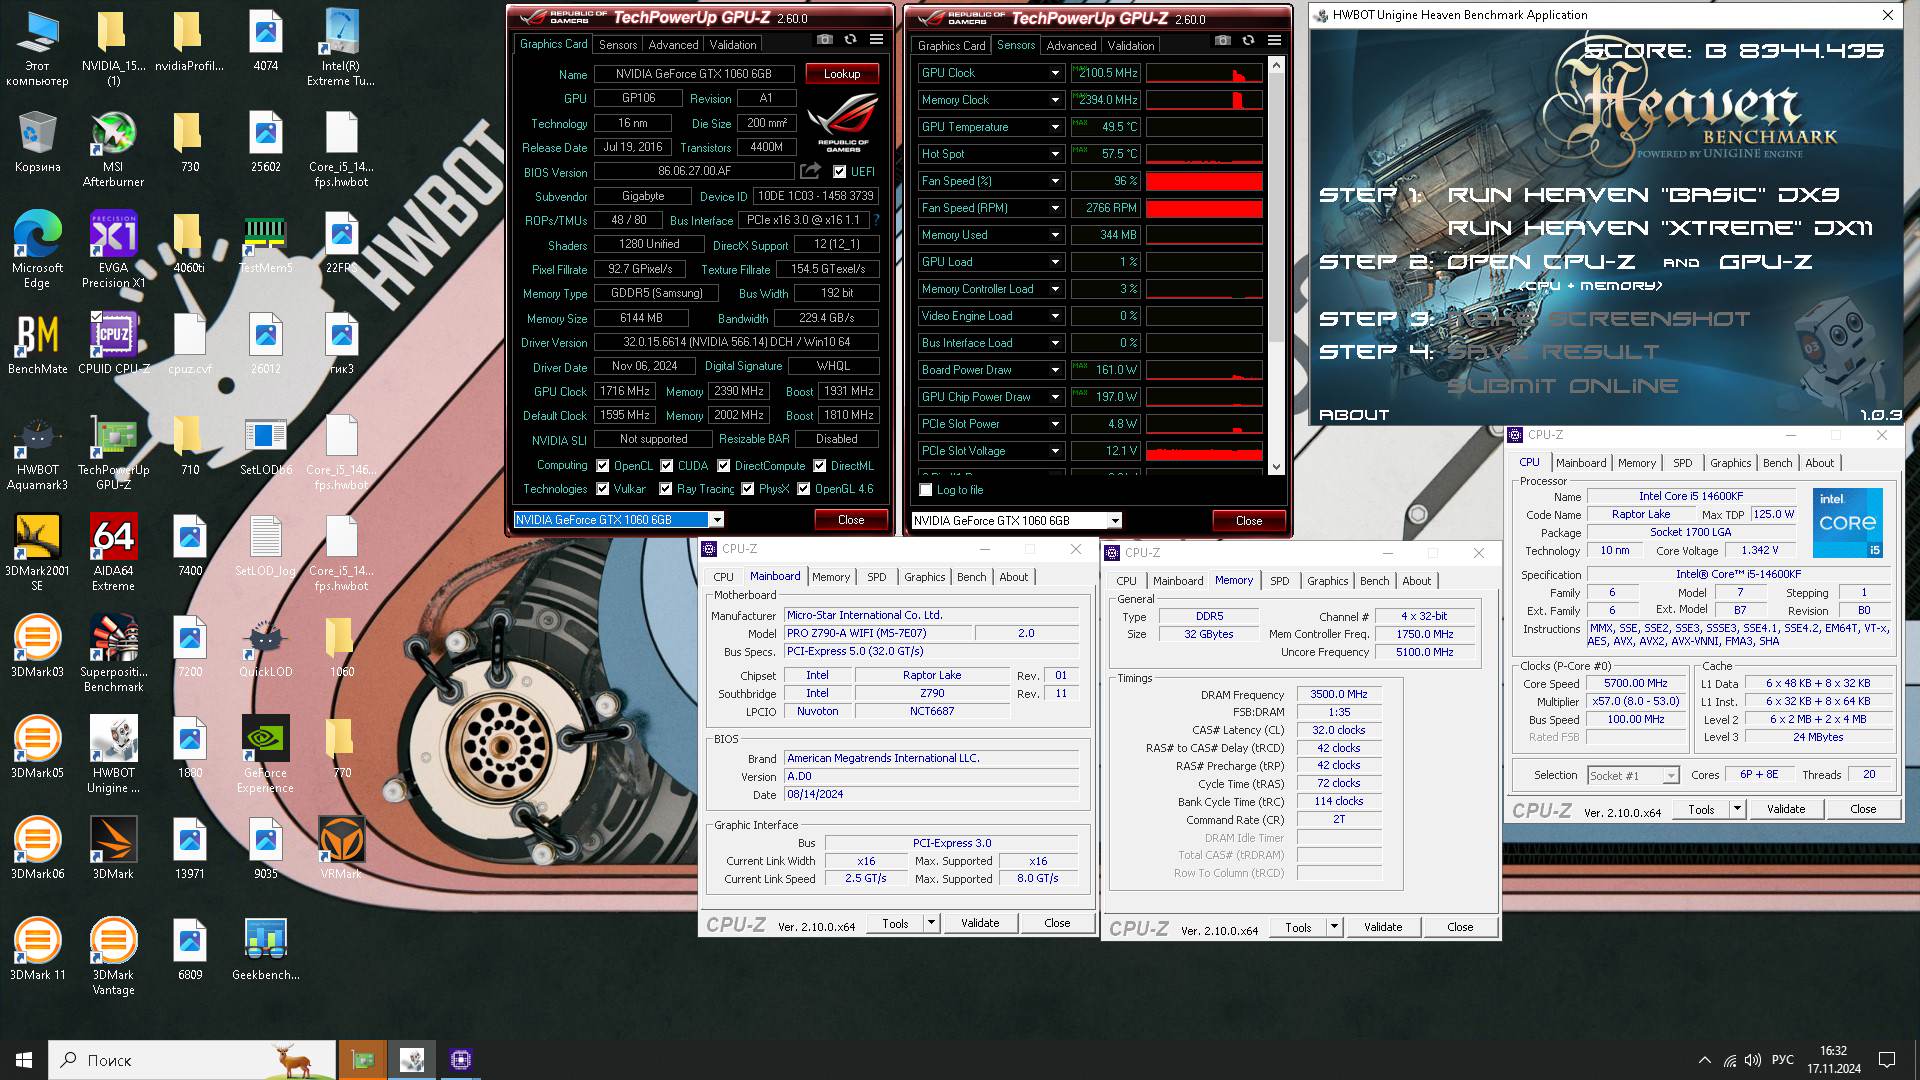Screen dimensions: 1920x1080
Task: Open GeForce Experience desktop icon
Action: coord(265,755)
